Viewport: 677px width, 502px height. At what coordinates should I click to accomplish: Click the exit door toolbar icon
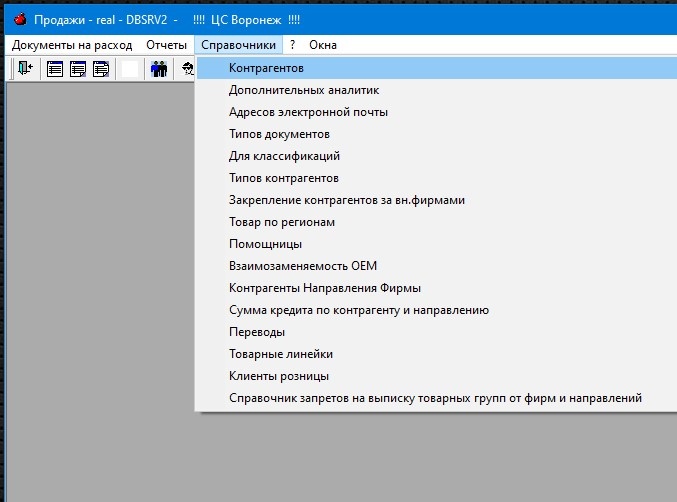click(x=25, y=69)
